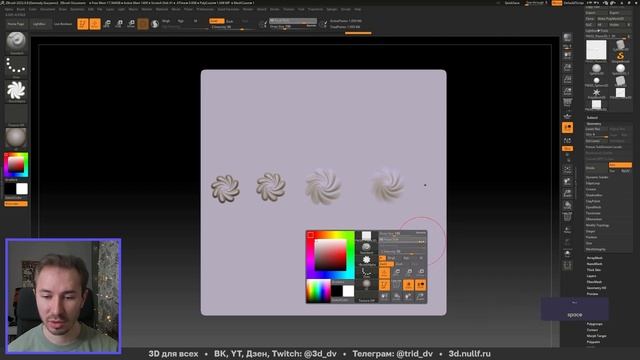Select the PolyMesh3D star tool thumbnail

596,93
